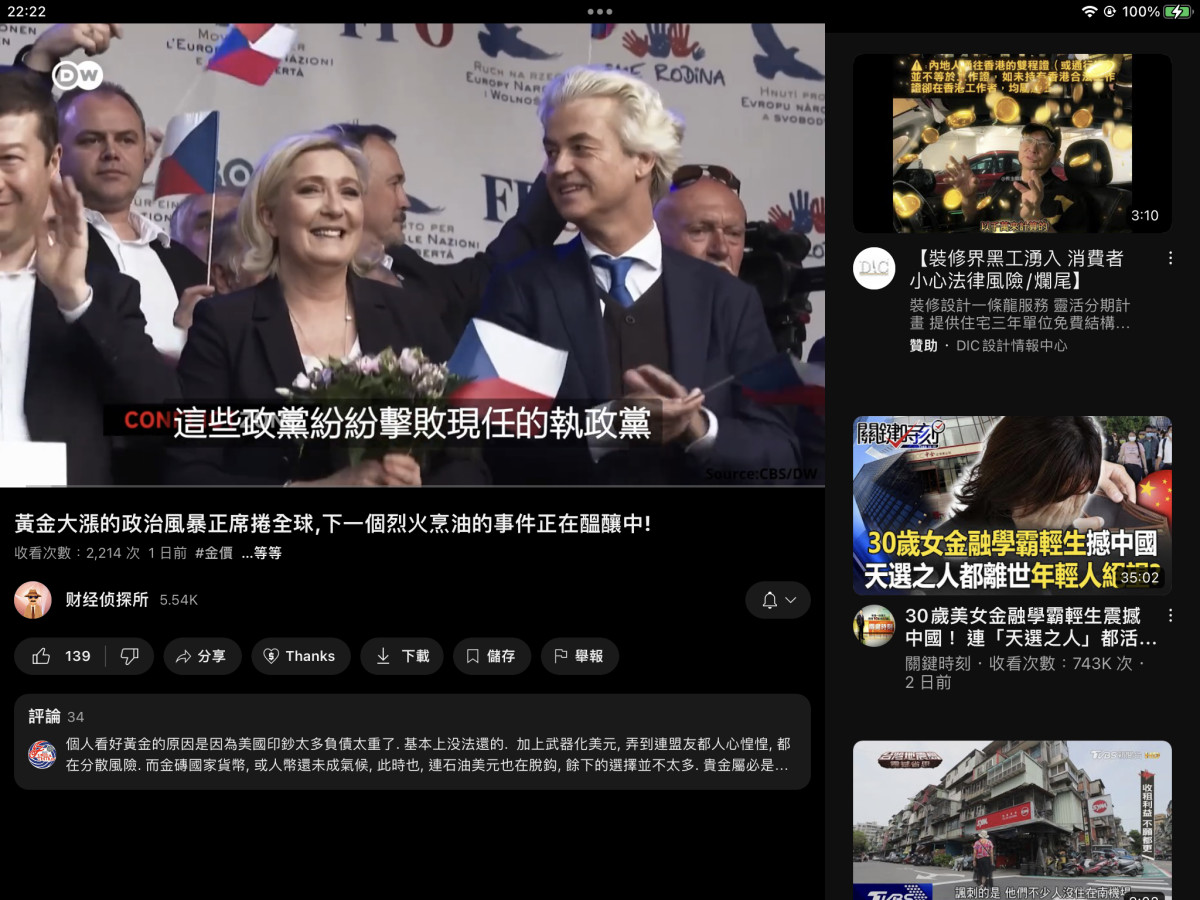Open 财经侦探所 channel avatar
Image resolution: width=1200 pixels, height=900 pixels.
pyautogui.click(x=33, y=600)
